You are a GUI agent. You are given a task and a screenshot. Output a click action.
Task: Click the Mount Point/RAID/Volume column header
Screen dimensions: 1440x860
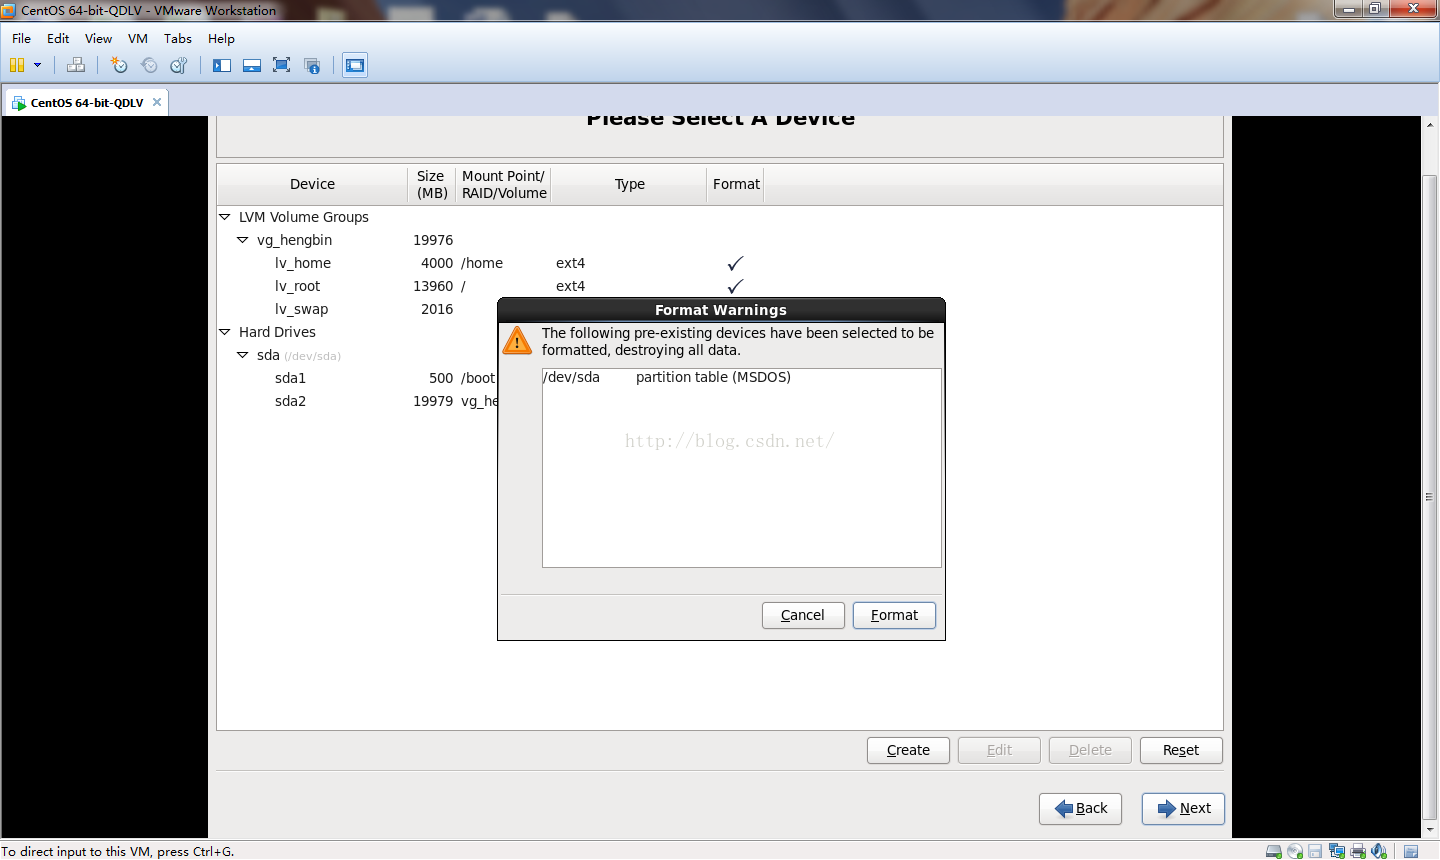click(x=504, y=184)
